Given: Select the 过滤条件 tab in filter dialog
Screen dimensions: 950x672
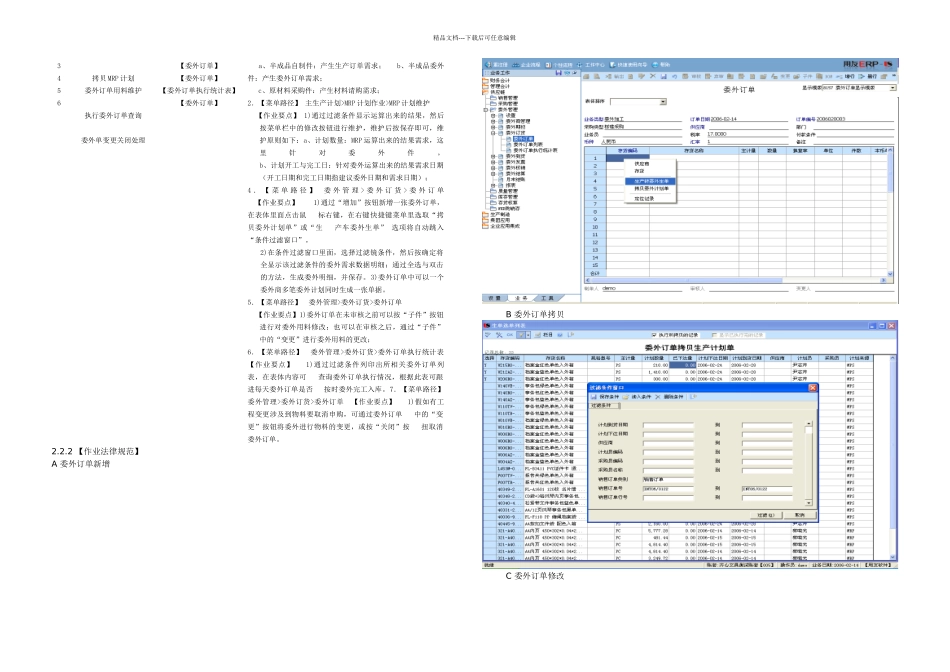Looking at the screenshot, I should tap(604, 405).
